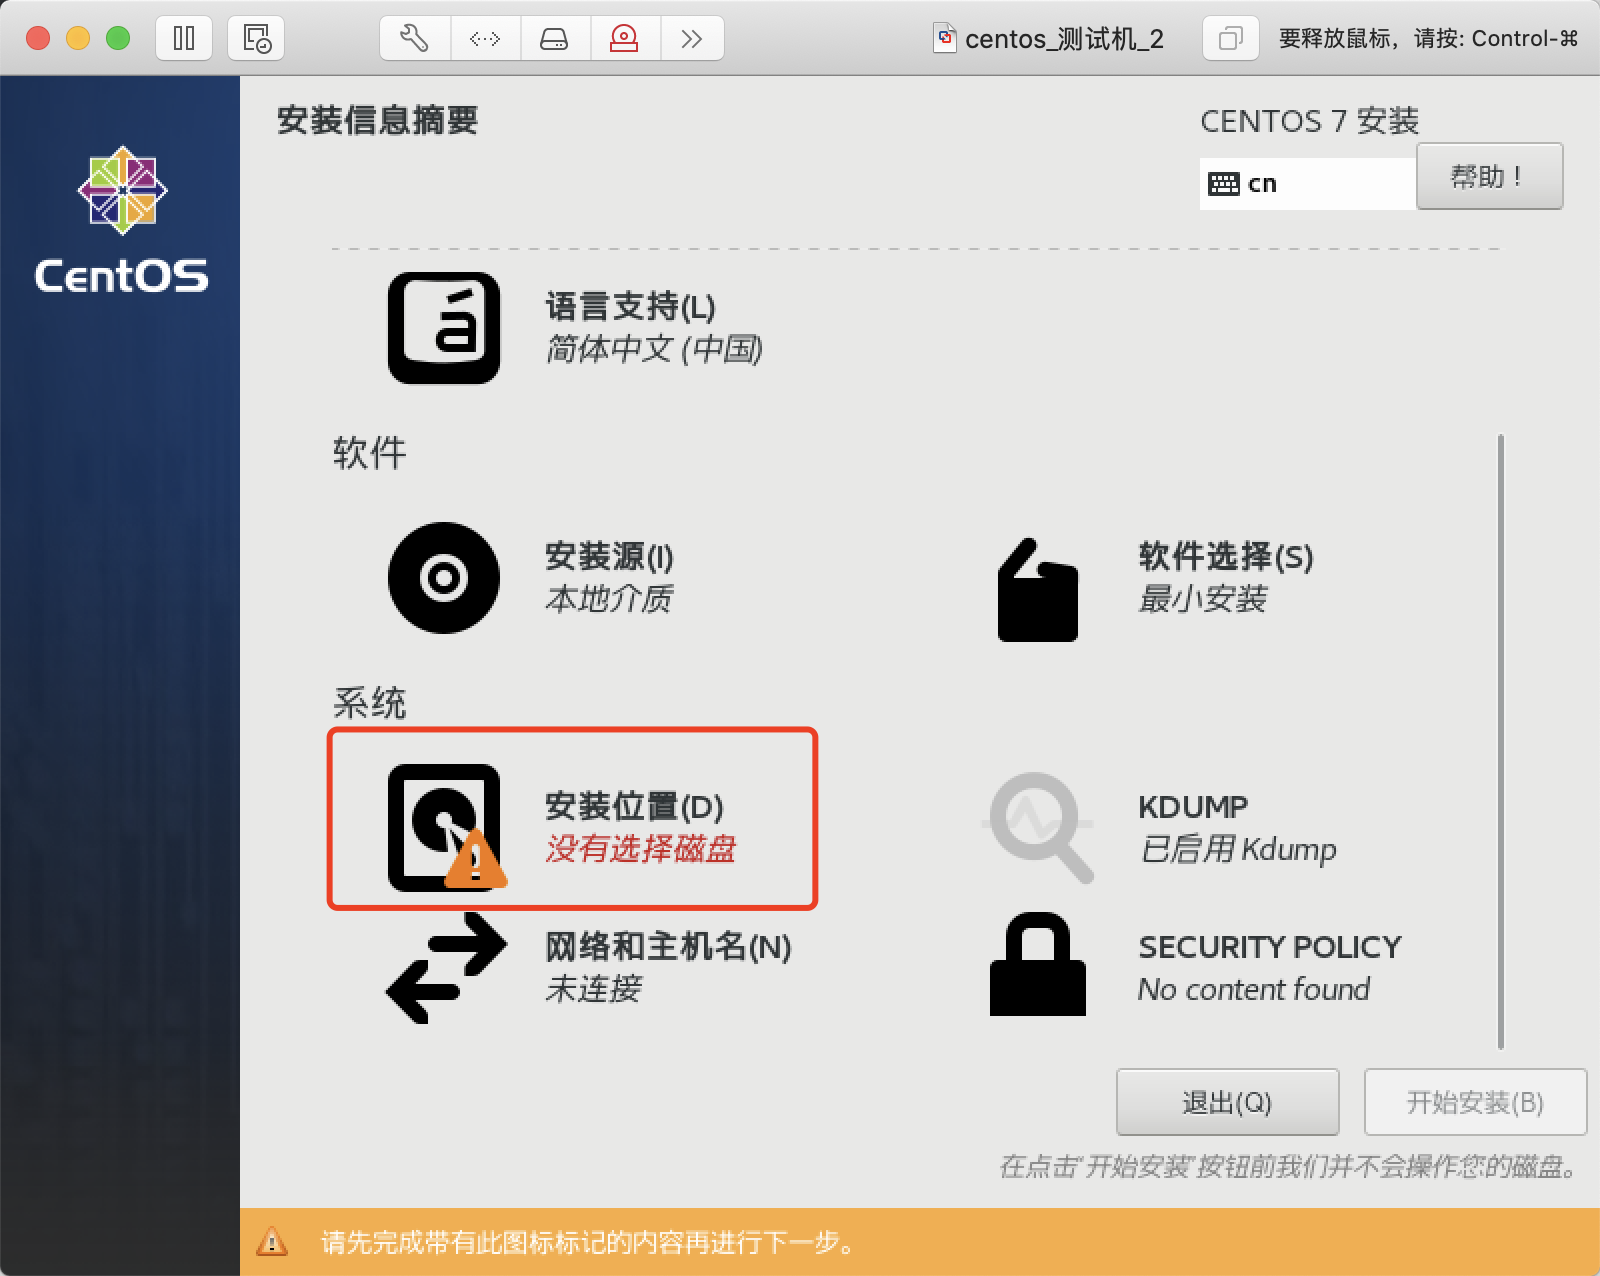
Task: Click the vertical scrollbar on the right
Action: click(1500, 741)
